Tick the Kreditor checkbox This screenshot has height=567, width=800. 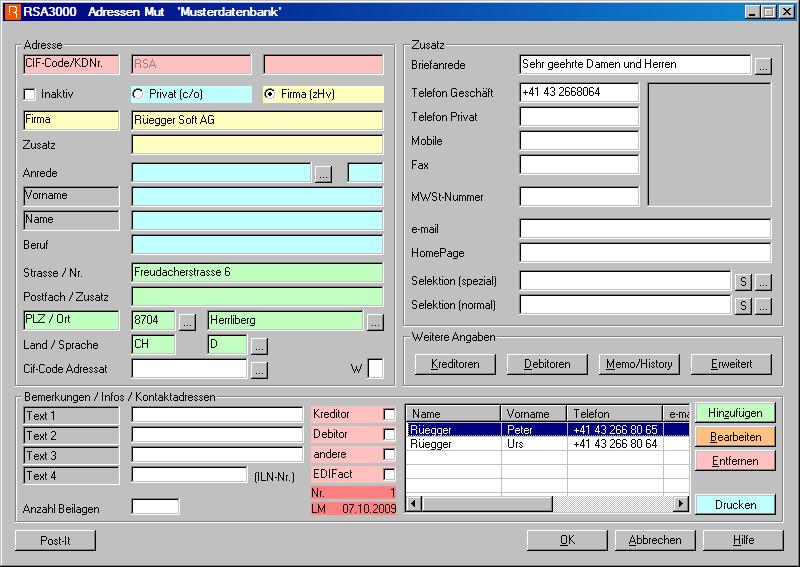(x=389, y=414)
